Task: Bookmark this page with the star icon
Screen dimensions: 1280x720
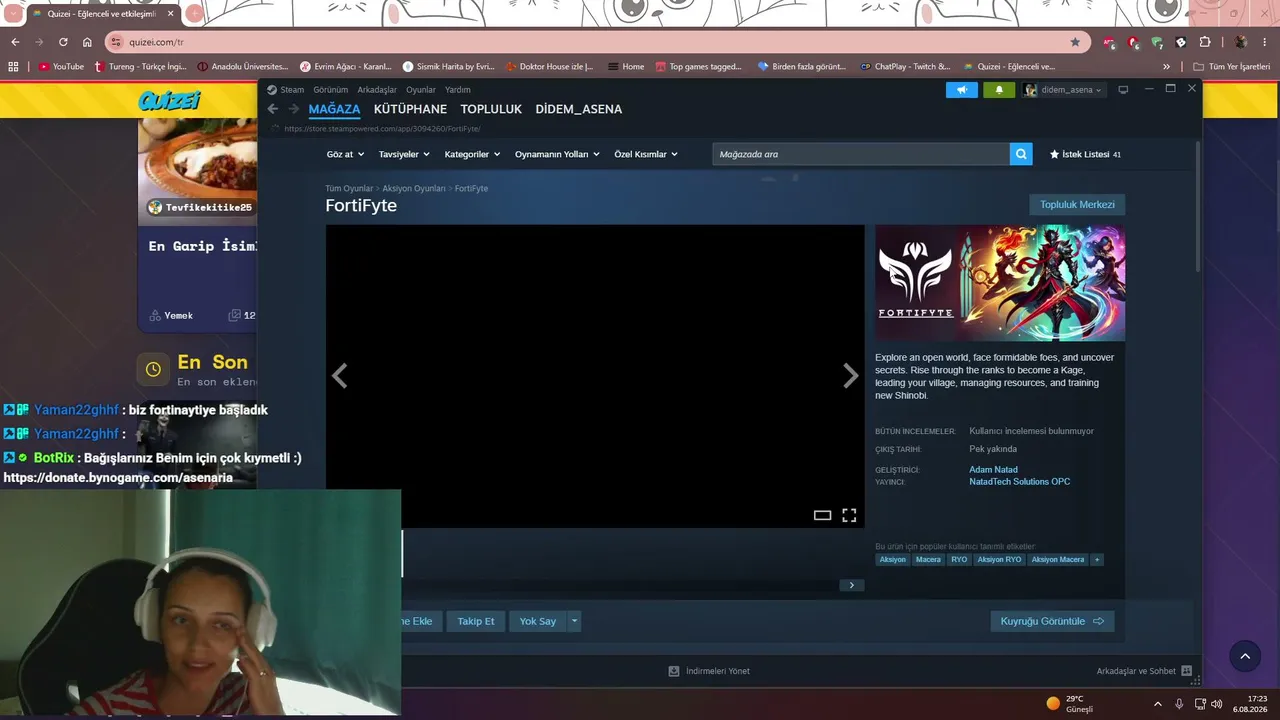Action: [x=1075, y=42]
